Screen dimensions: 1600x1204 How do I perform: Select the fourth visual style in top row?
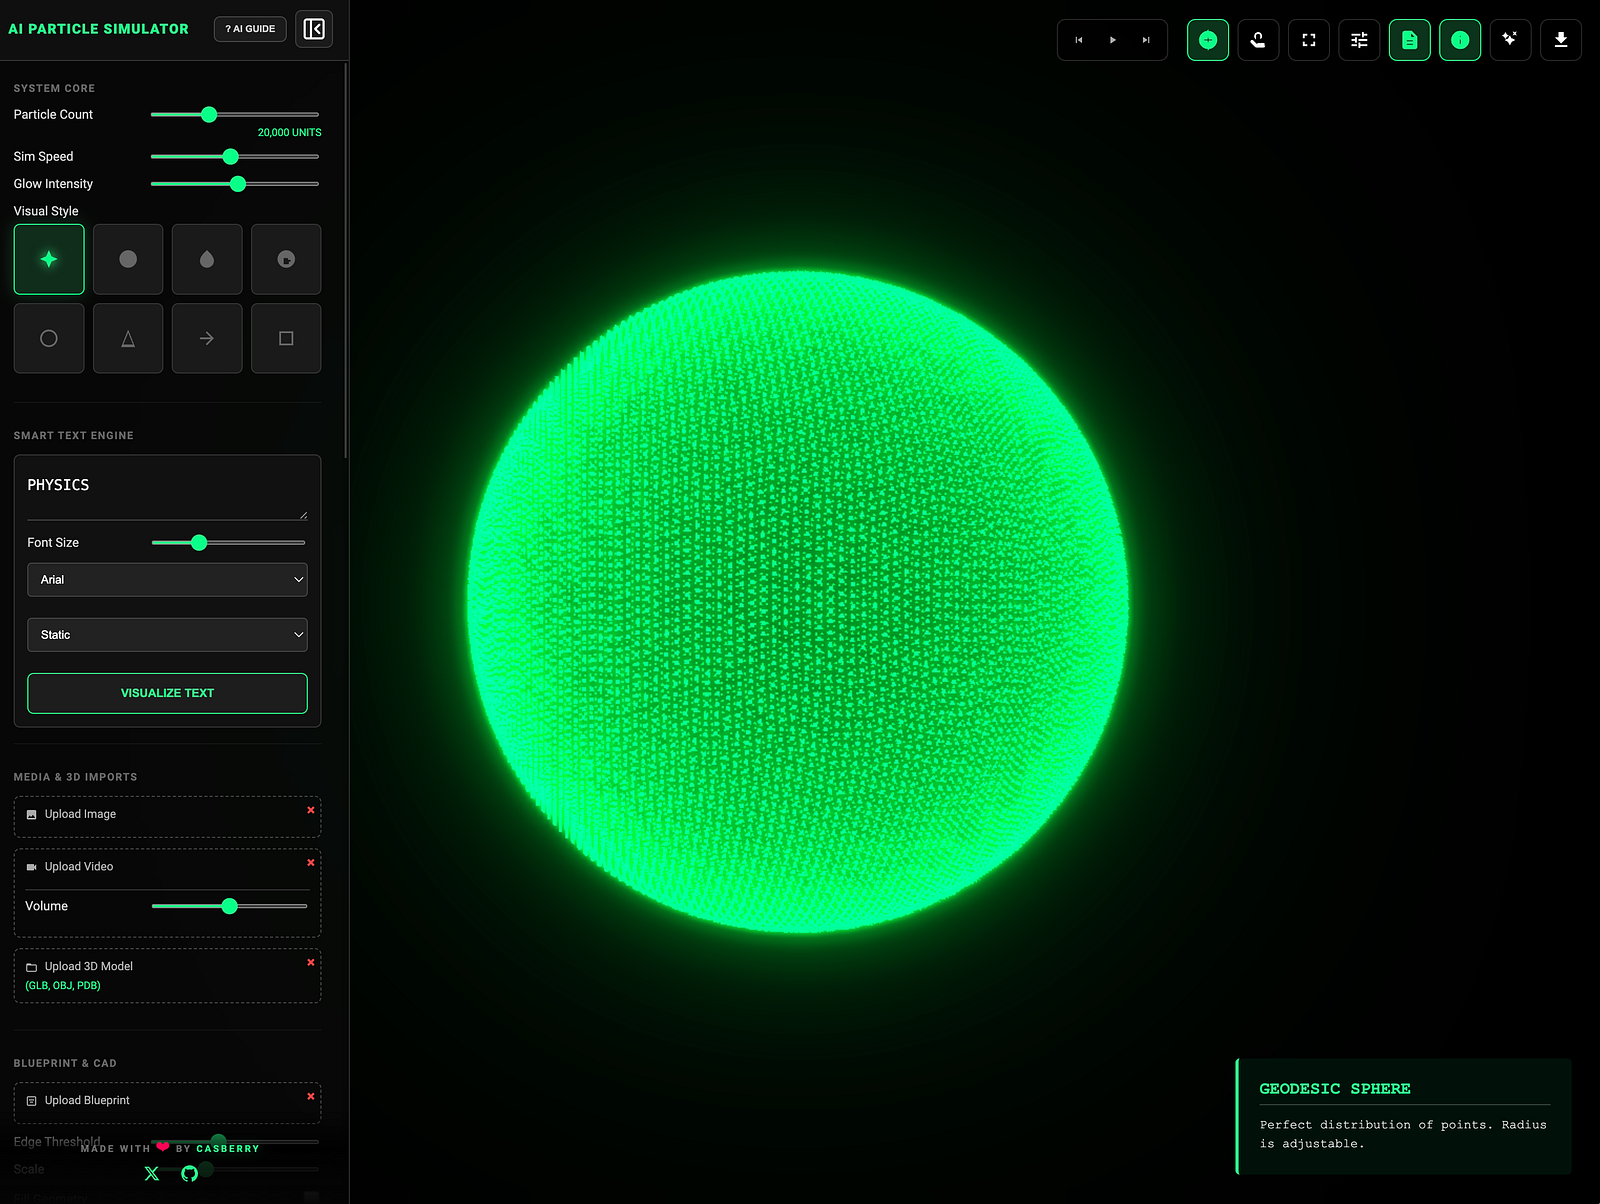tap(286, 259)
